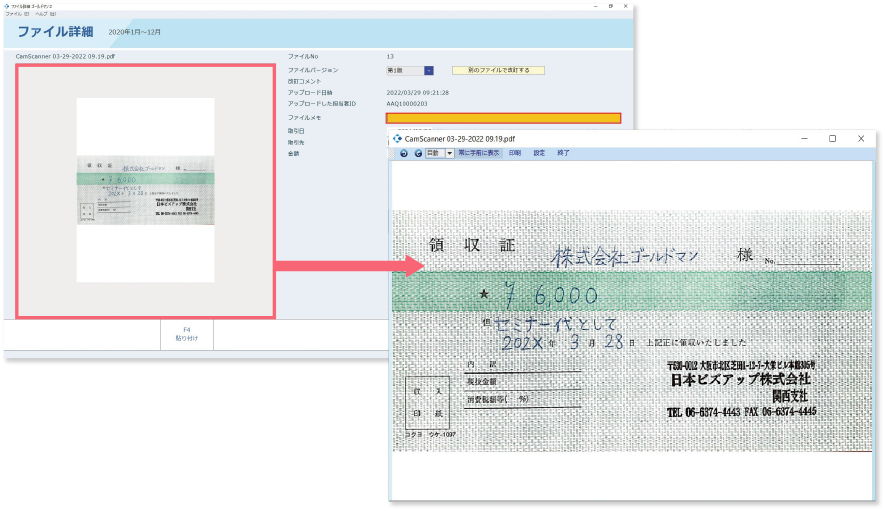
Task: Toggle 常に手前に表示 in viewer toolbar
Action: point(479,153)
